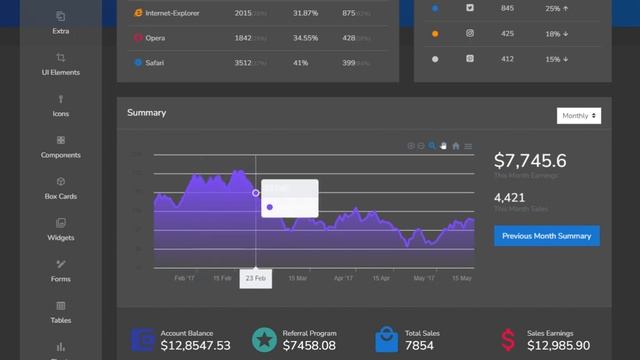This screenshot has width=640, height=360.
Task: Click the Twitter icon in the 845 row
Action: coord(470,8)
